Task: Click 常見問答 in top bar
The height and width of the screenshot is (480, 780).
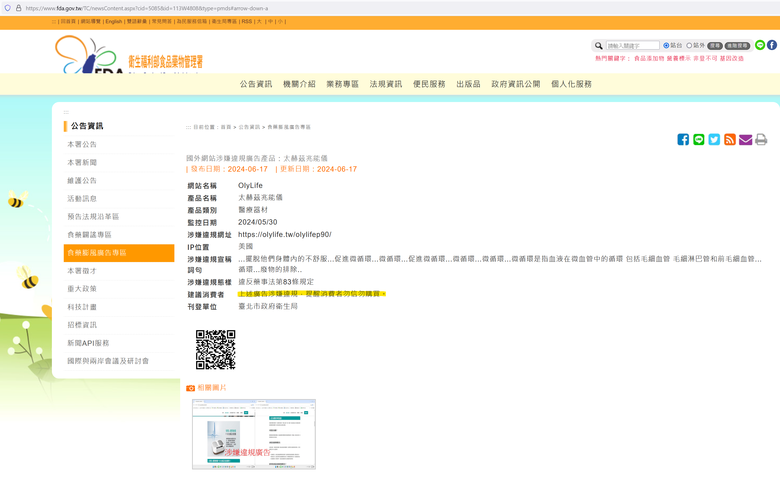Action: (x=162, y=21)
